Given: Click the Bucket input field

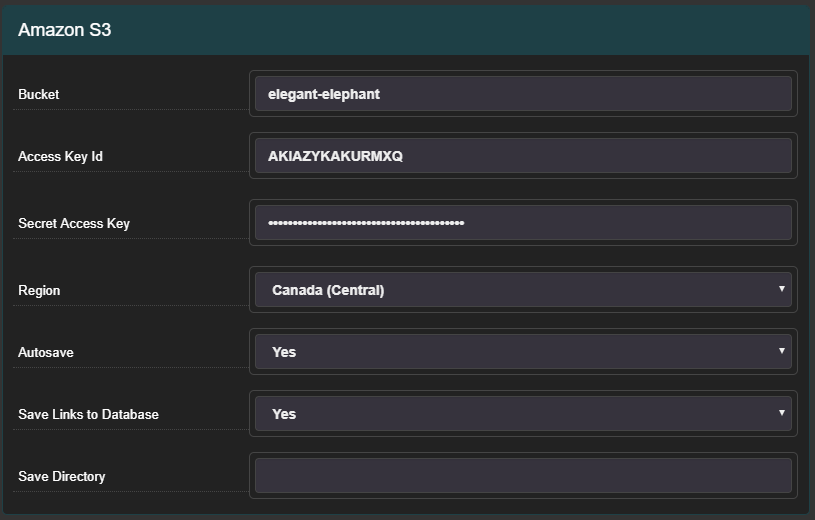Looking at the screenshot, I should click(523, 94).
